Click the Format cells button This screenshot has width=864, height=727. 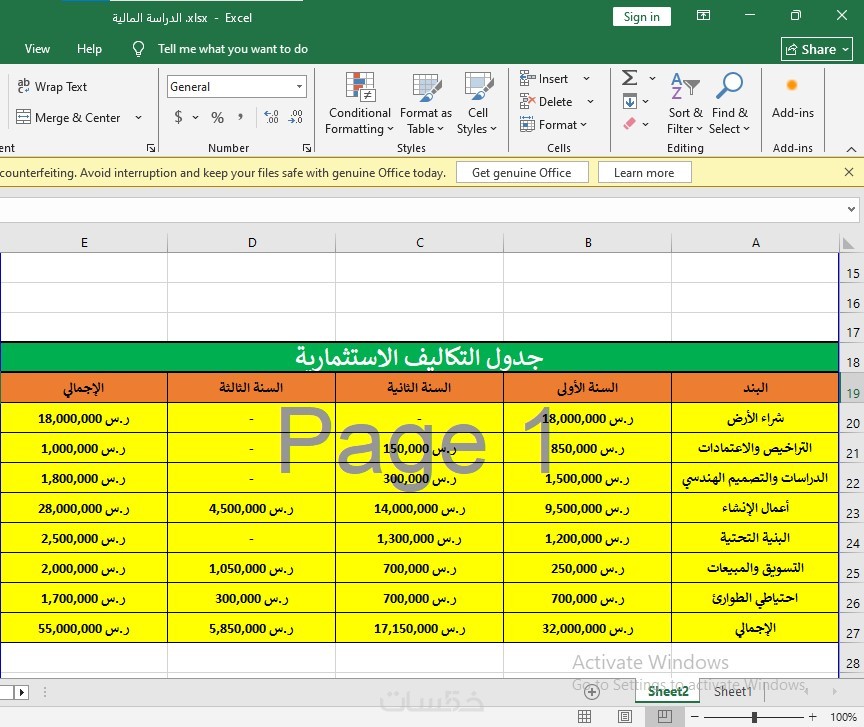[553, 125]
